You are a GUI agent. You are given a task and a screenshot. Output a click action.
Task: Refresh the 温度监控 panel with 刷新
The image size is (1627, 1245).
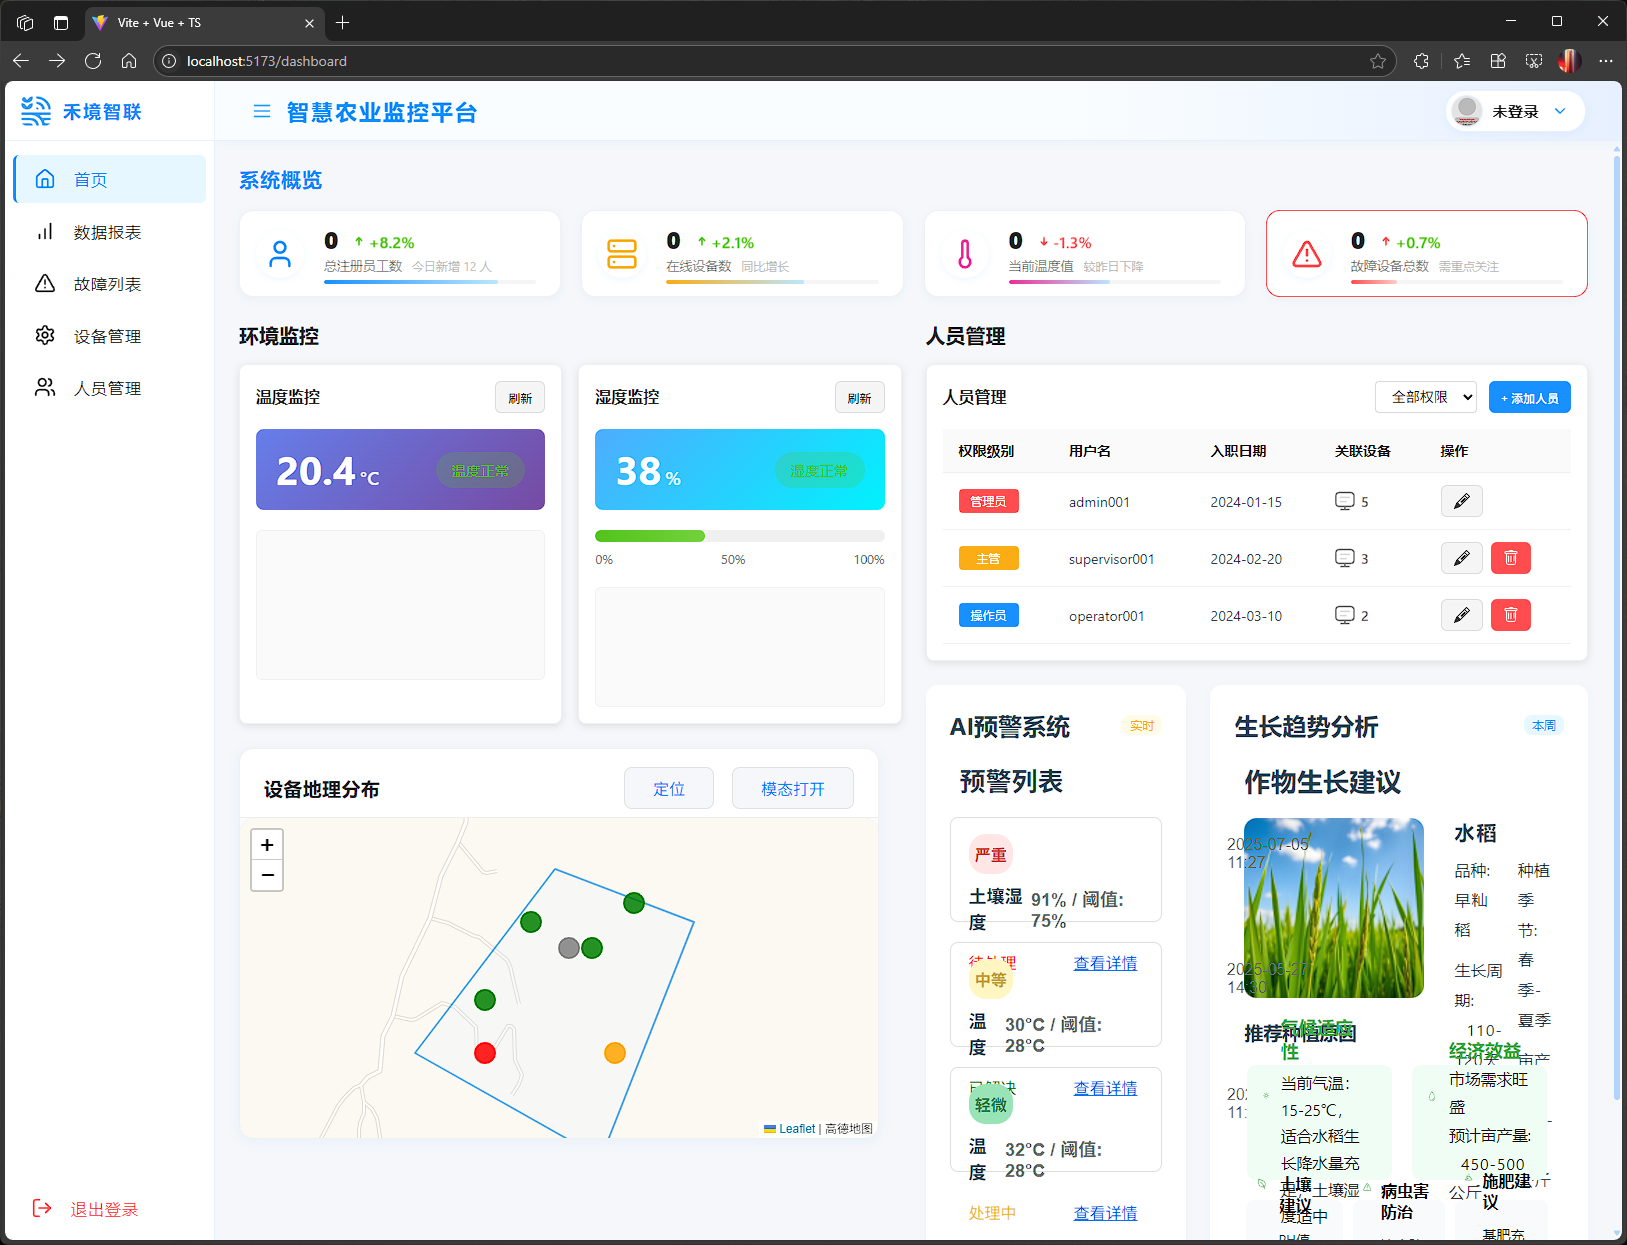(x=520, y=397)
